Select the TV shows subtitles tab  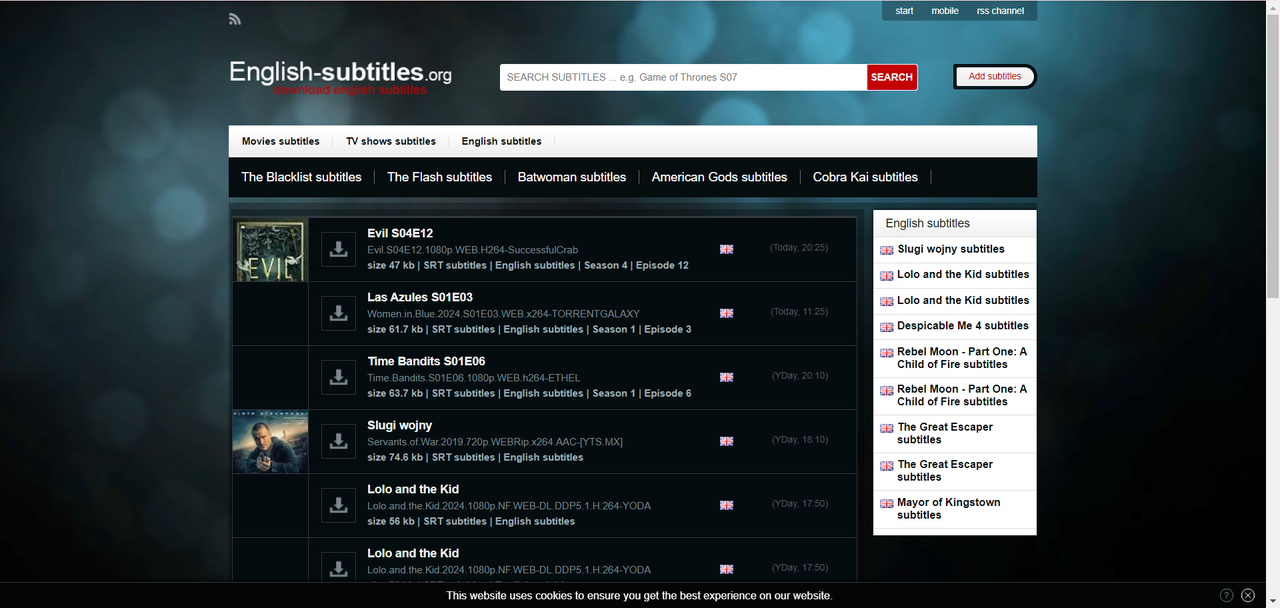coord(391,141)
